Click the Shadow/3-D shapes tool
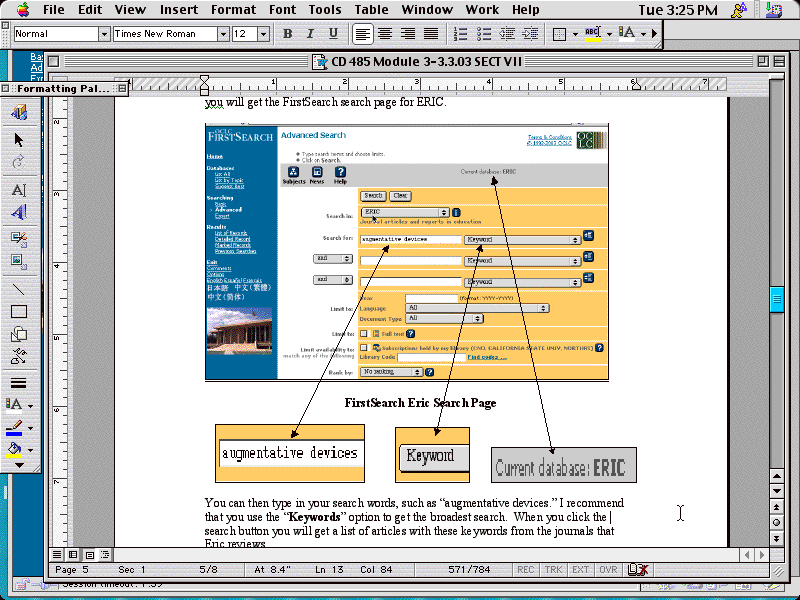 point(19,334)
